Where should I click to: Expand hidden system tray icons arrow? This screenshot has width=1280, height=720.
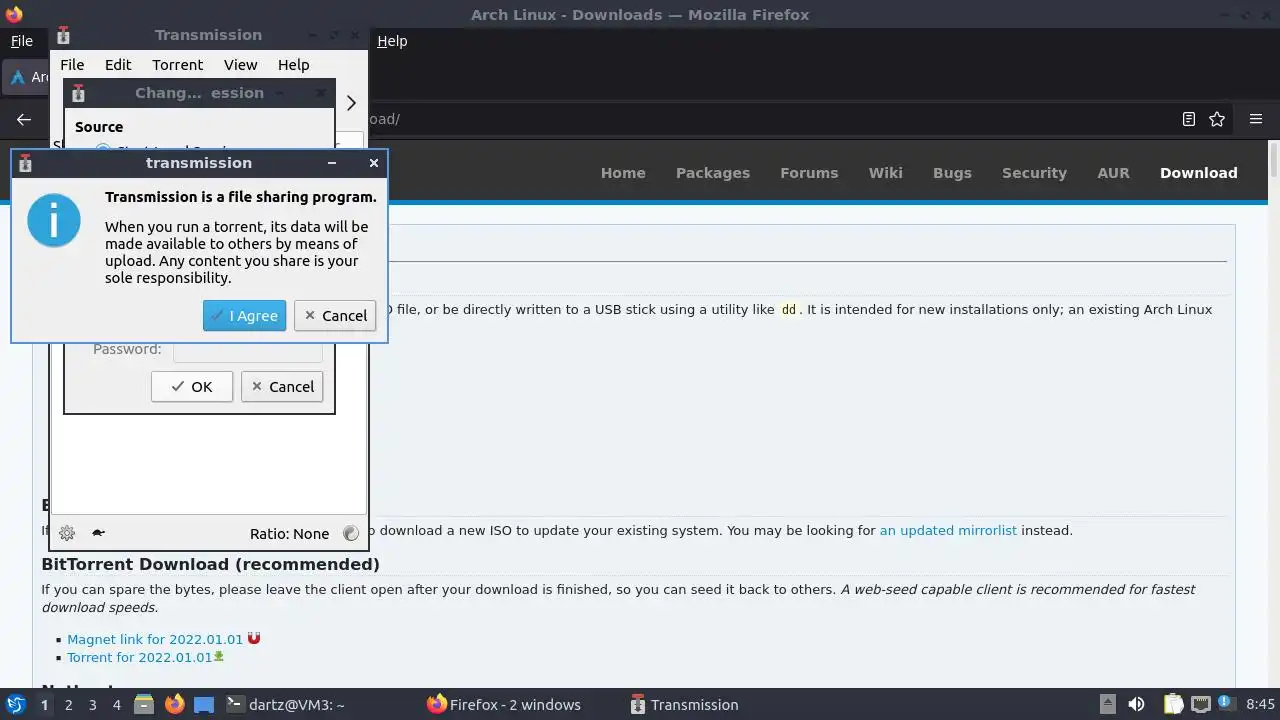[1107, 705]
